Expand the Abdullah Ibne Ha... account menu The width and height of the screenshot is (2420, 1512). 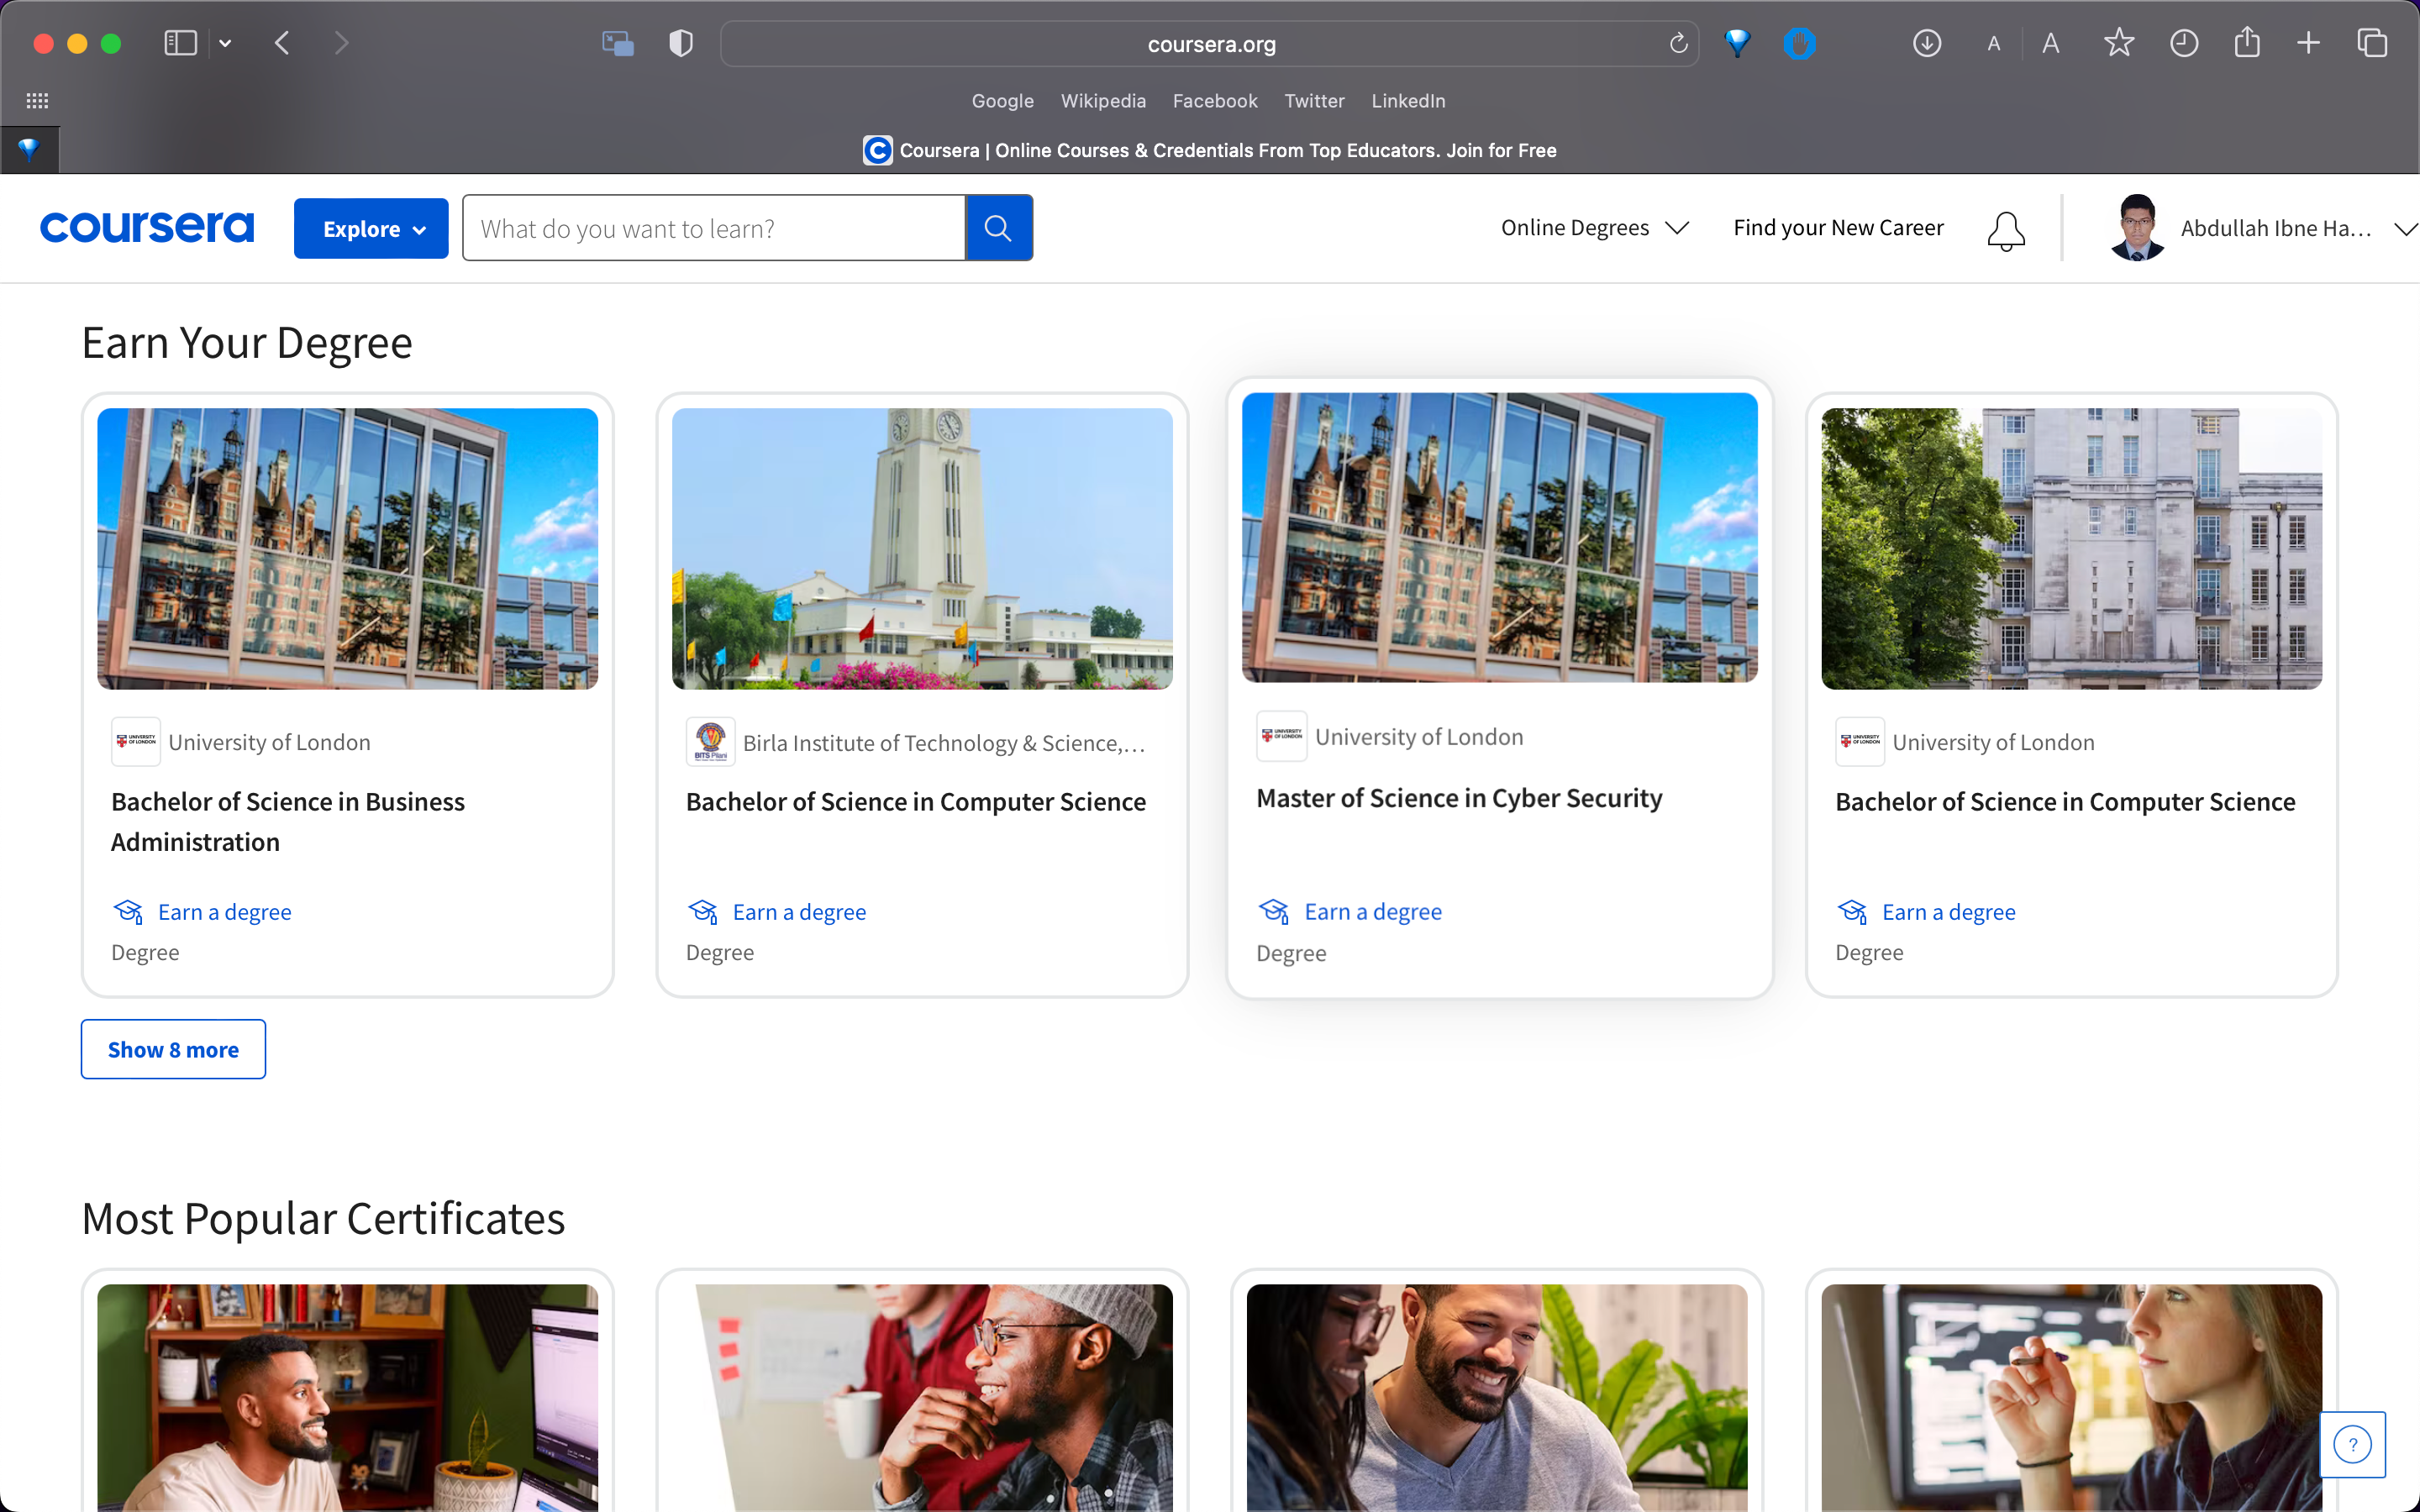2298,228
